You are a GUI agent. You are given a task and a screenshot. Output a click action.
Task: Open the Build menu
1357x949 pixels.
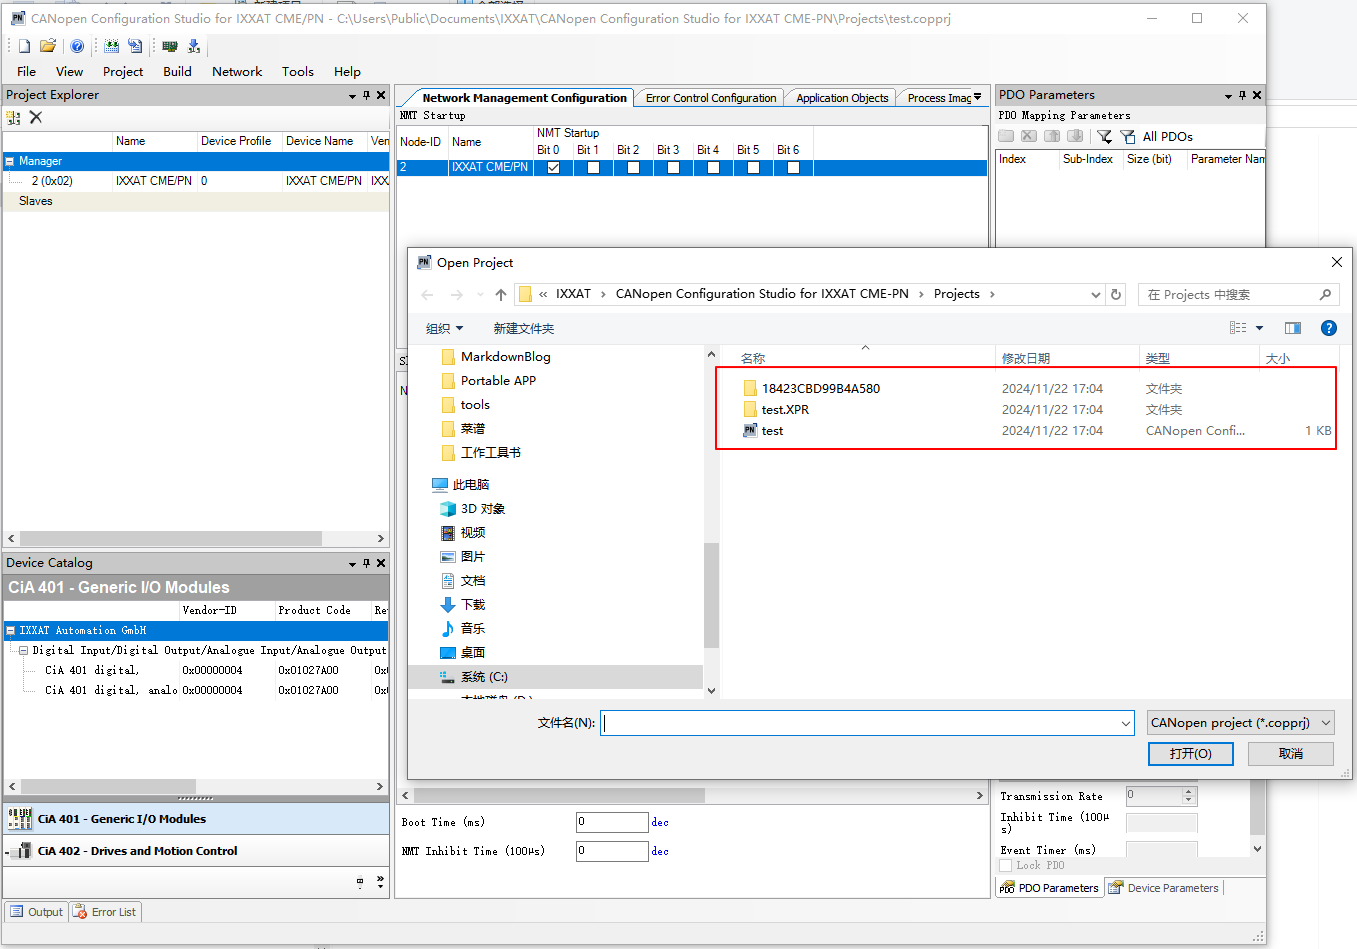point(177,72)
